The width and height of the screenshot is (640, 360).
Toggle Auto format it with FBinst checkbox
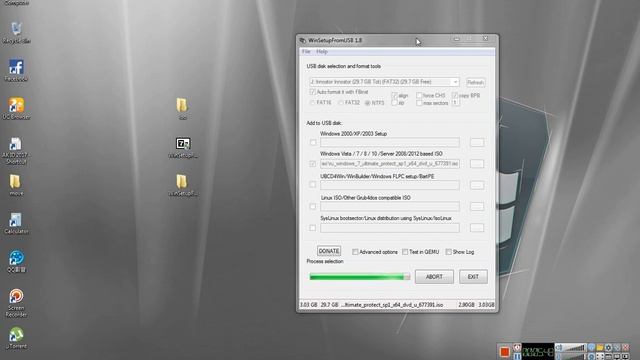(x=313, y=92)
